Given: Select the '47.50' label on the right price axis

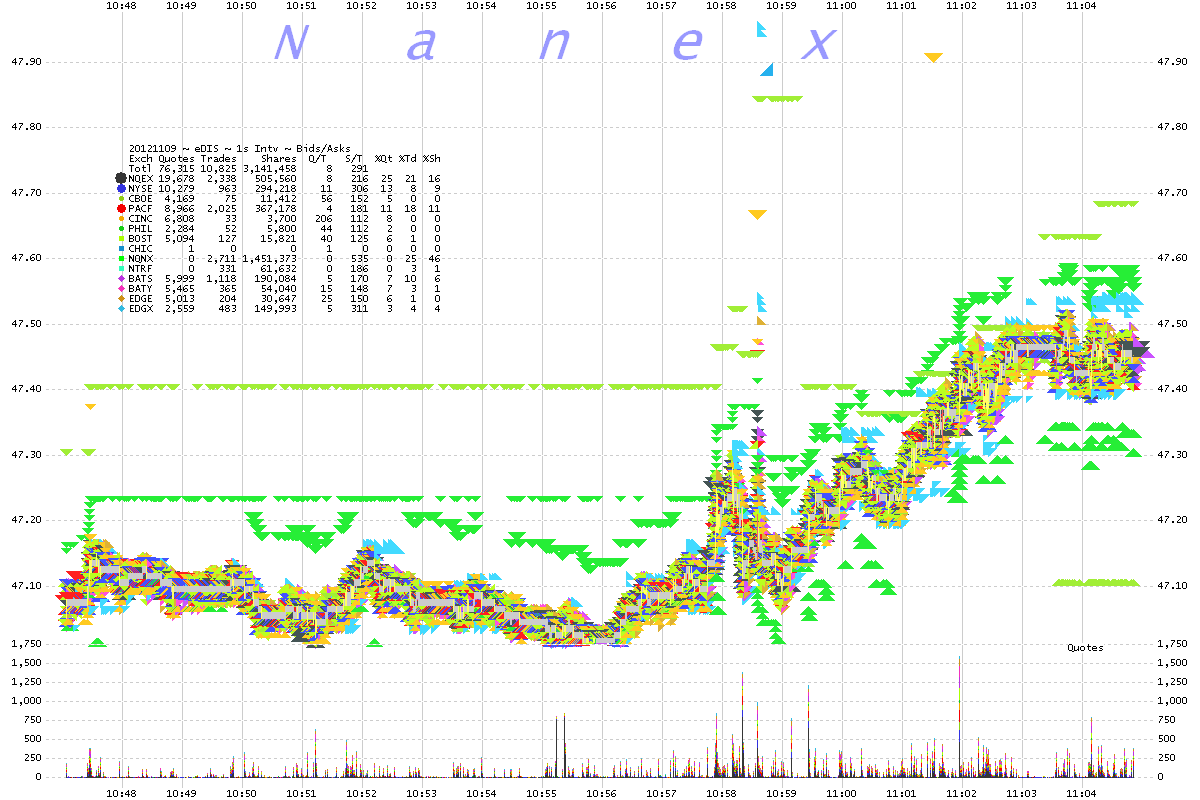Looking at the screenshot, I should 1171,323.
